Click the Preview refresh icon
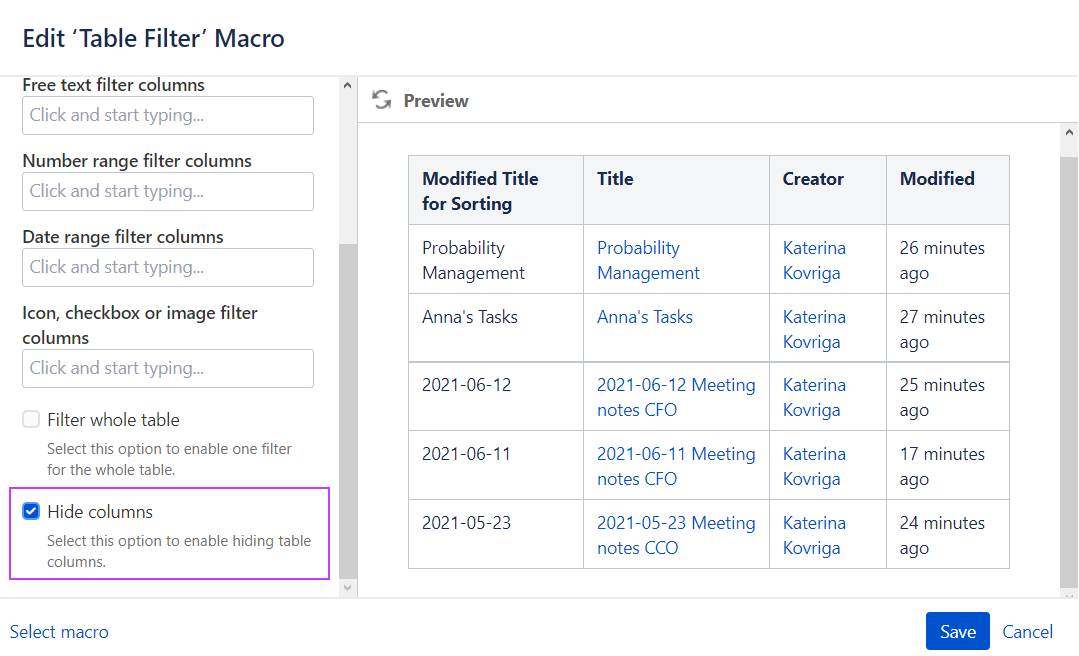Screen dimensions: 1079x656 click(381, 100)
